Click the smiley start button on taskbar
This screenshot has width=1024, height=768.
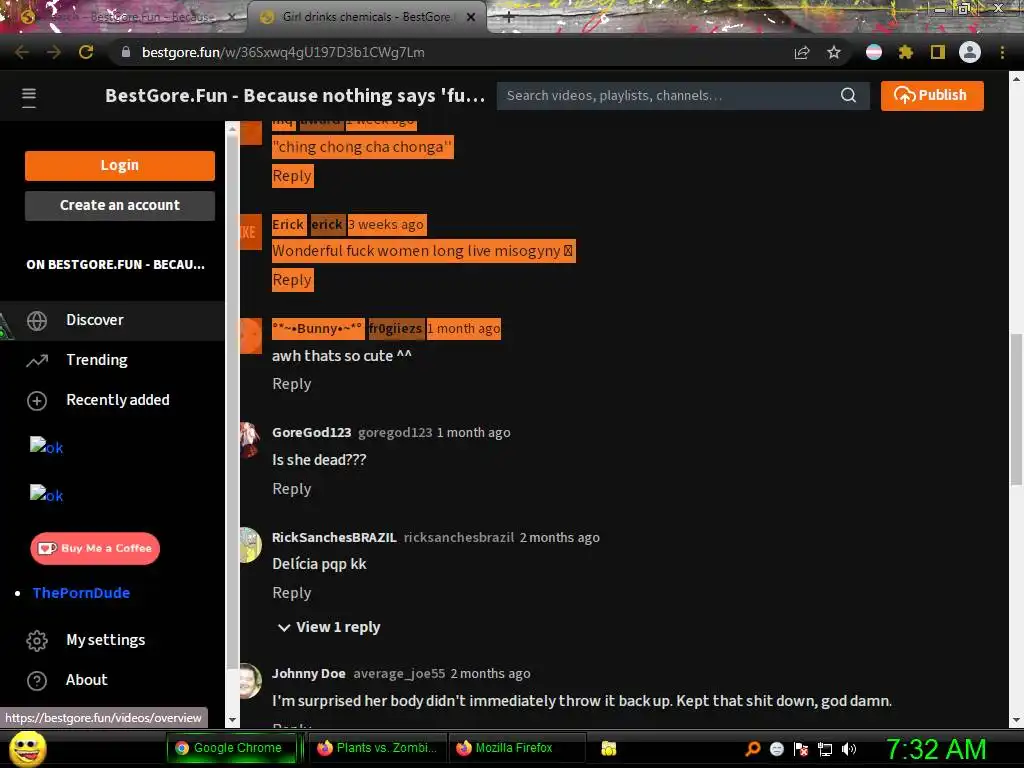pyautogui.click(x=27, y=748)
